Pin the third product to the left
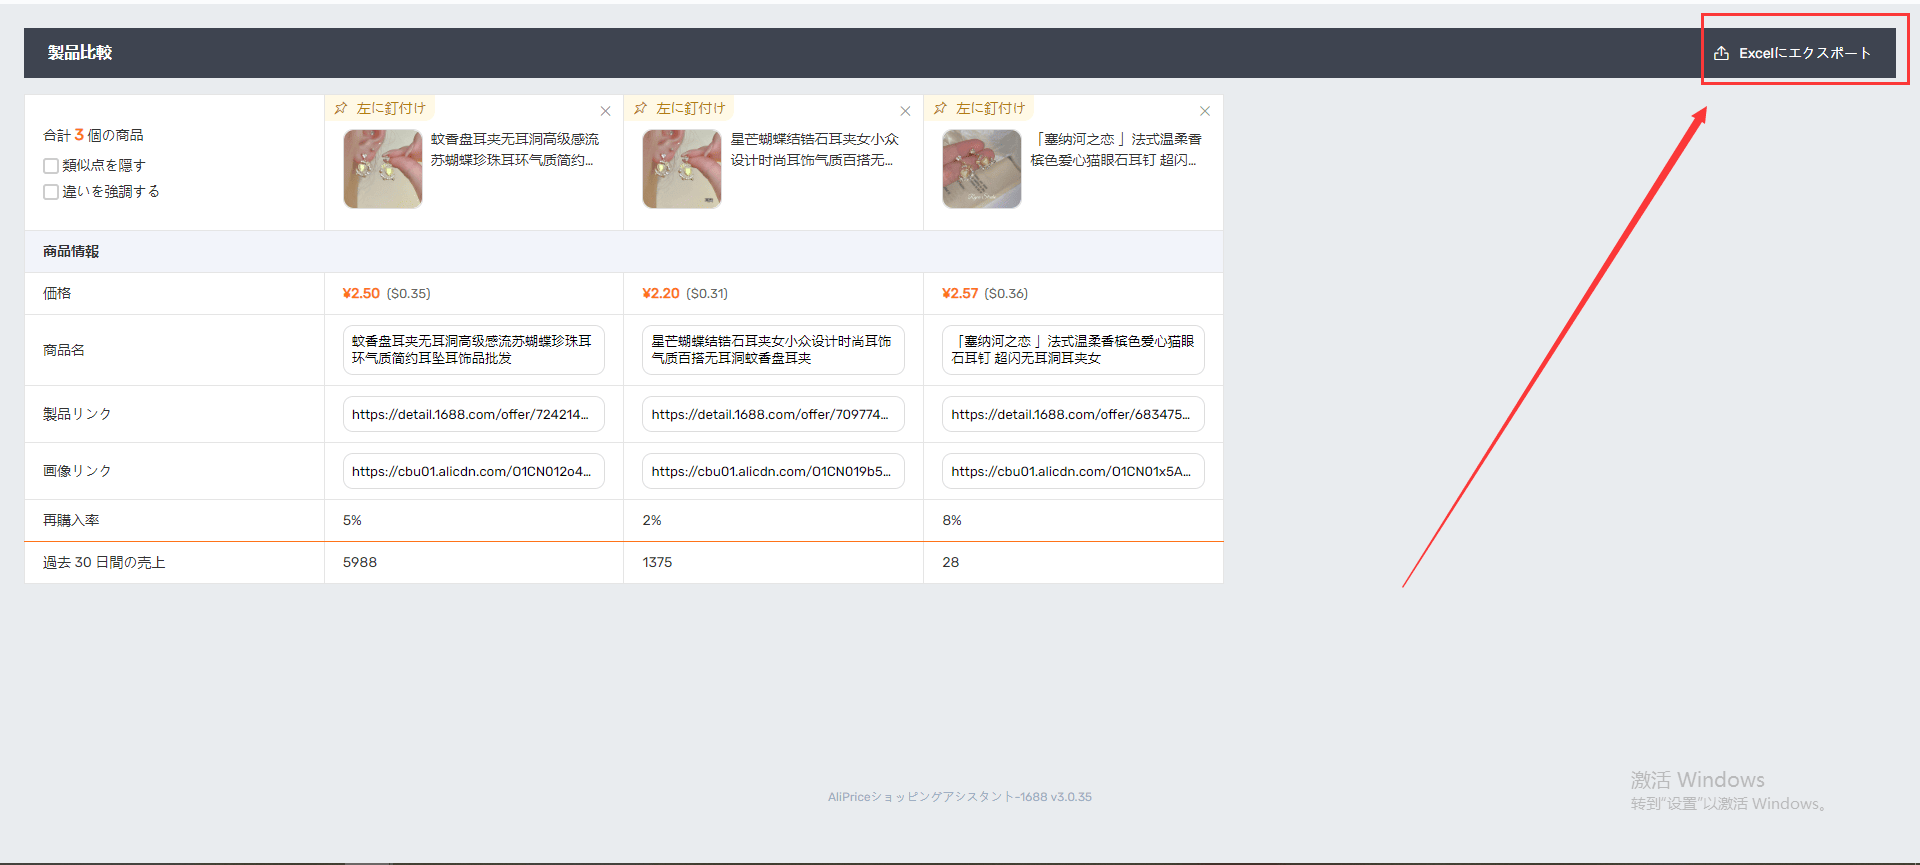The width and height of the screenshot is (1920, 865). (980, 108)
